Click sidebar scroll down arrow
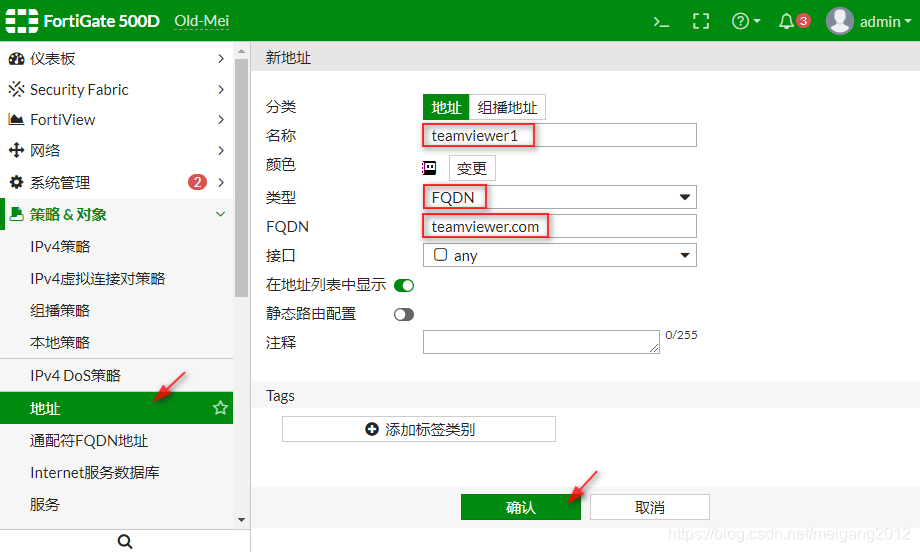The image size is (920, 552). coord(241,520)
